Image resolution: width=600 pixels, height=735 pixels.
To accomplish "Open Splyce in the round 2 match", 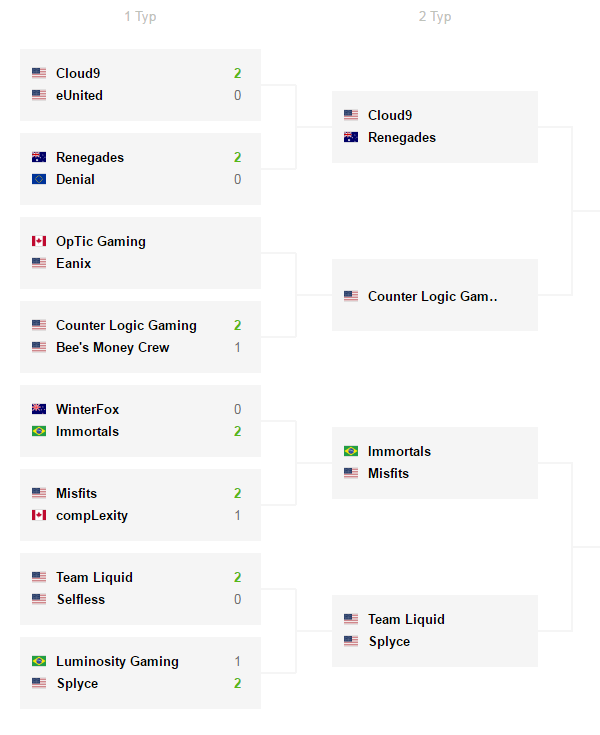I will (389, 642).
